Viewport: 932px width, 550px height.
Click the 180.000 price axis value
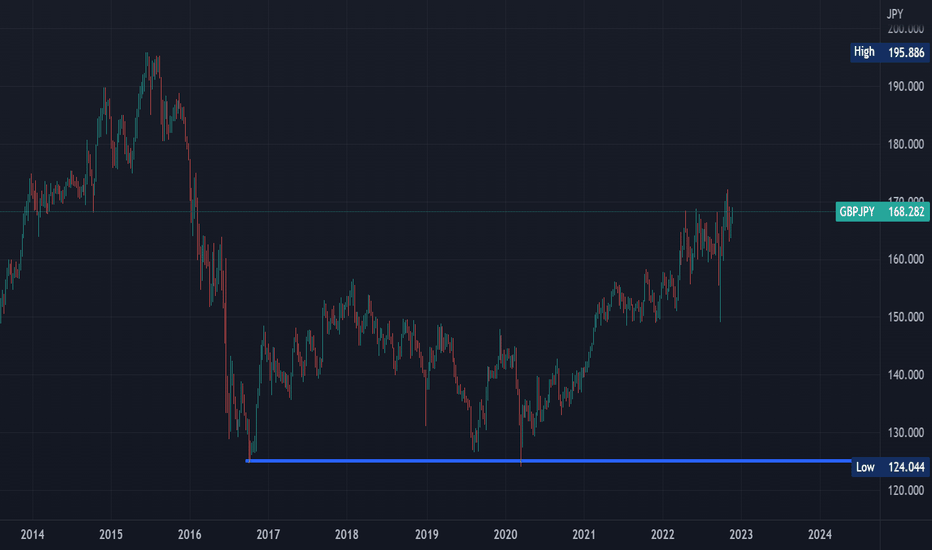point(906,144)
